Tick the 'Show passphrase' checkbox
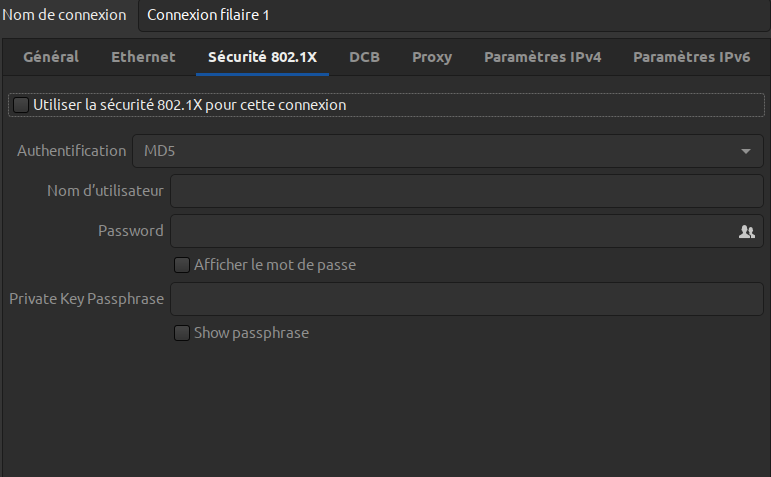 (x=182, y=333)
